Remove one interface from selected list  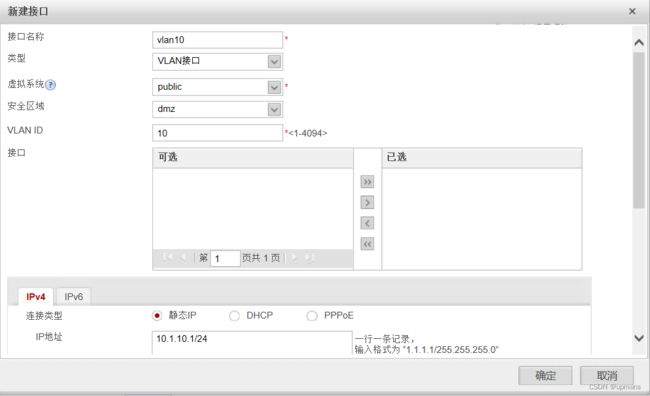click(367, 223)
